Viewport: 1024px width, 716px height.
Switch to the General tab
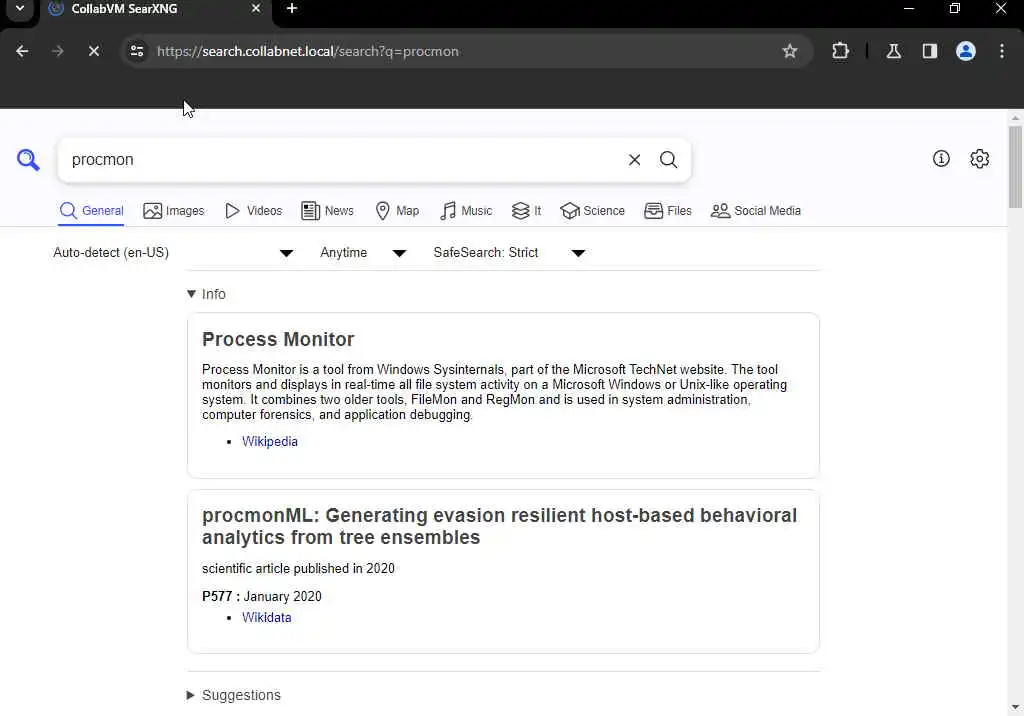point(91,211)
